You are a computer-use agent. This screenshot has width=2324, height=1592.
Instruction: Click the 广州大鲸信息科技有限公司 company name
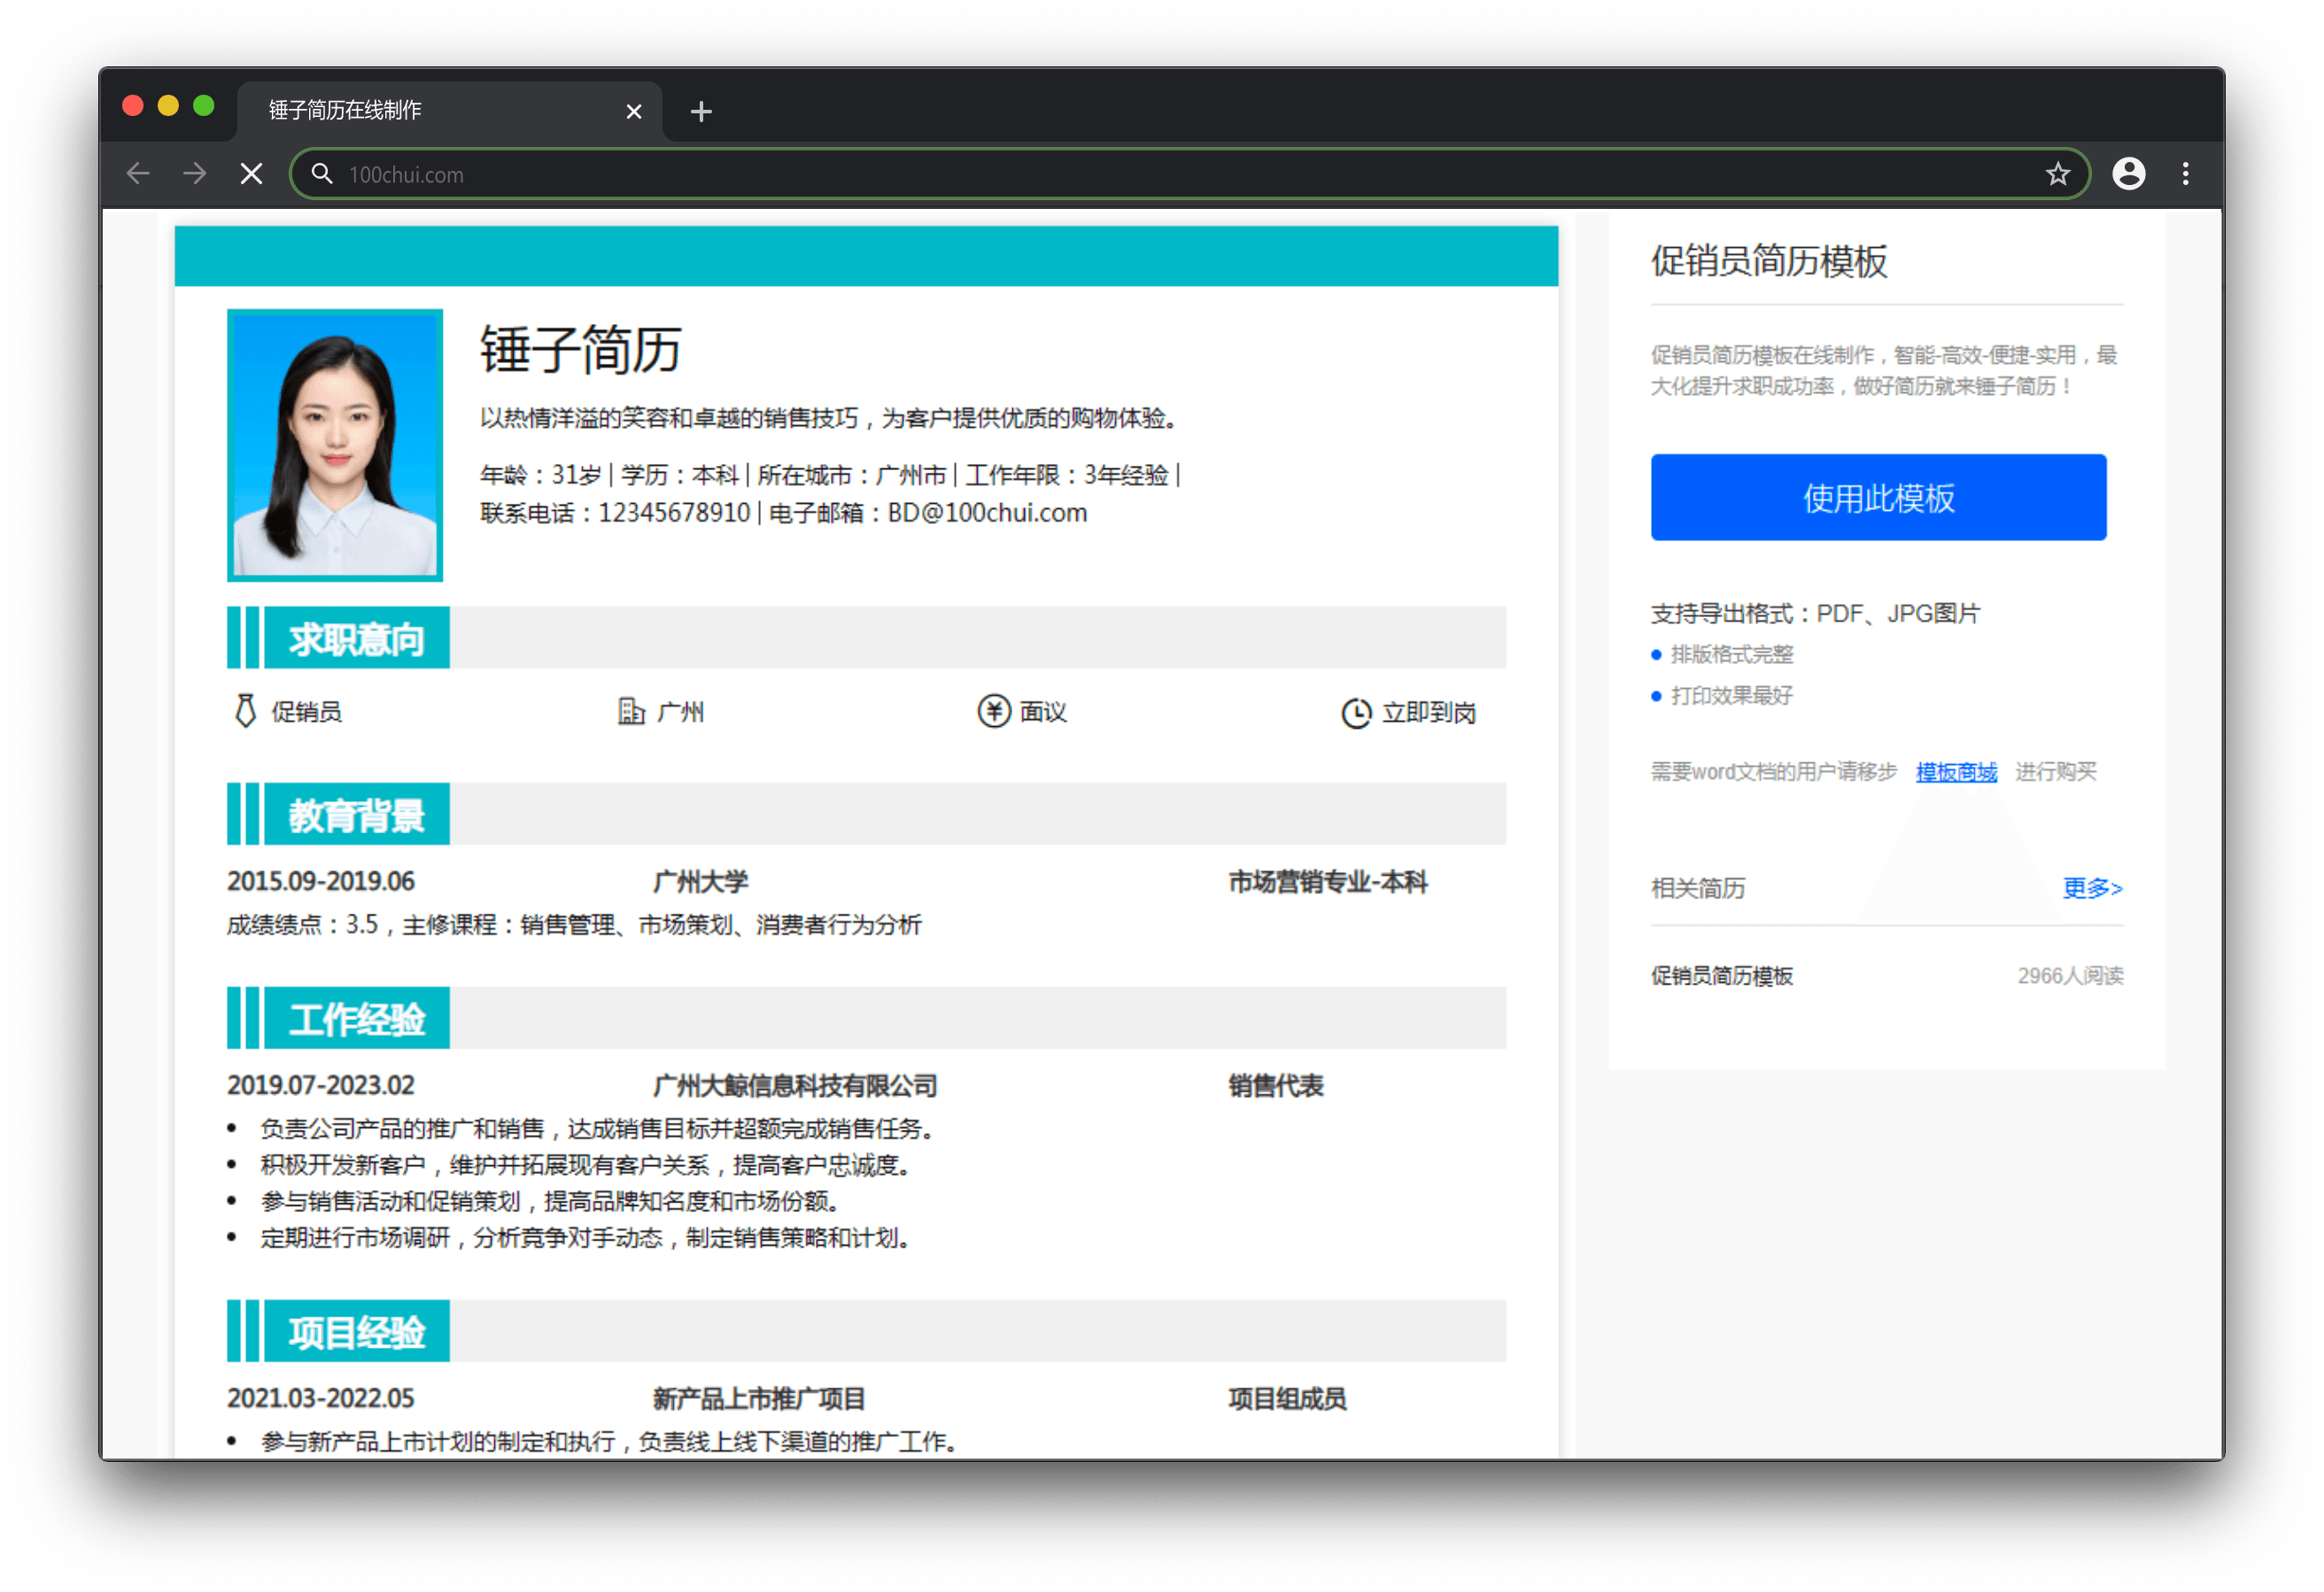tap(794, 1085)
